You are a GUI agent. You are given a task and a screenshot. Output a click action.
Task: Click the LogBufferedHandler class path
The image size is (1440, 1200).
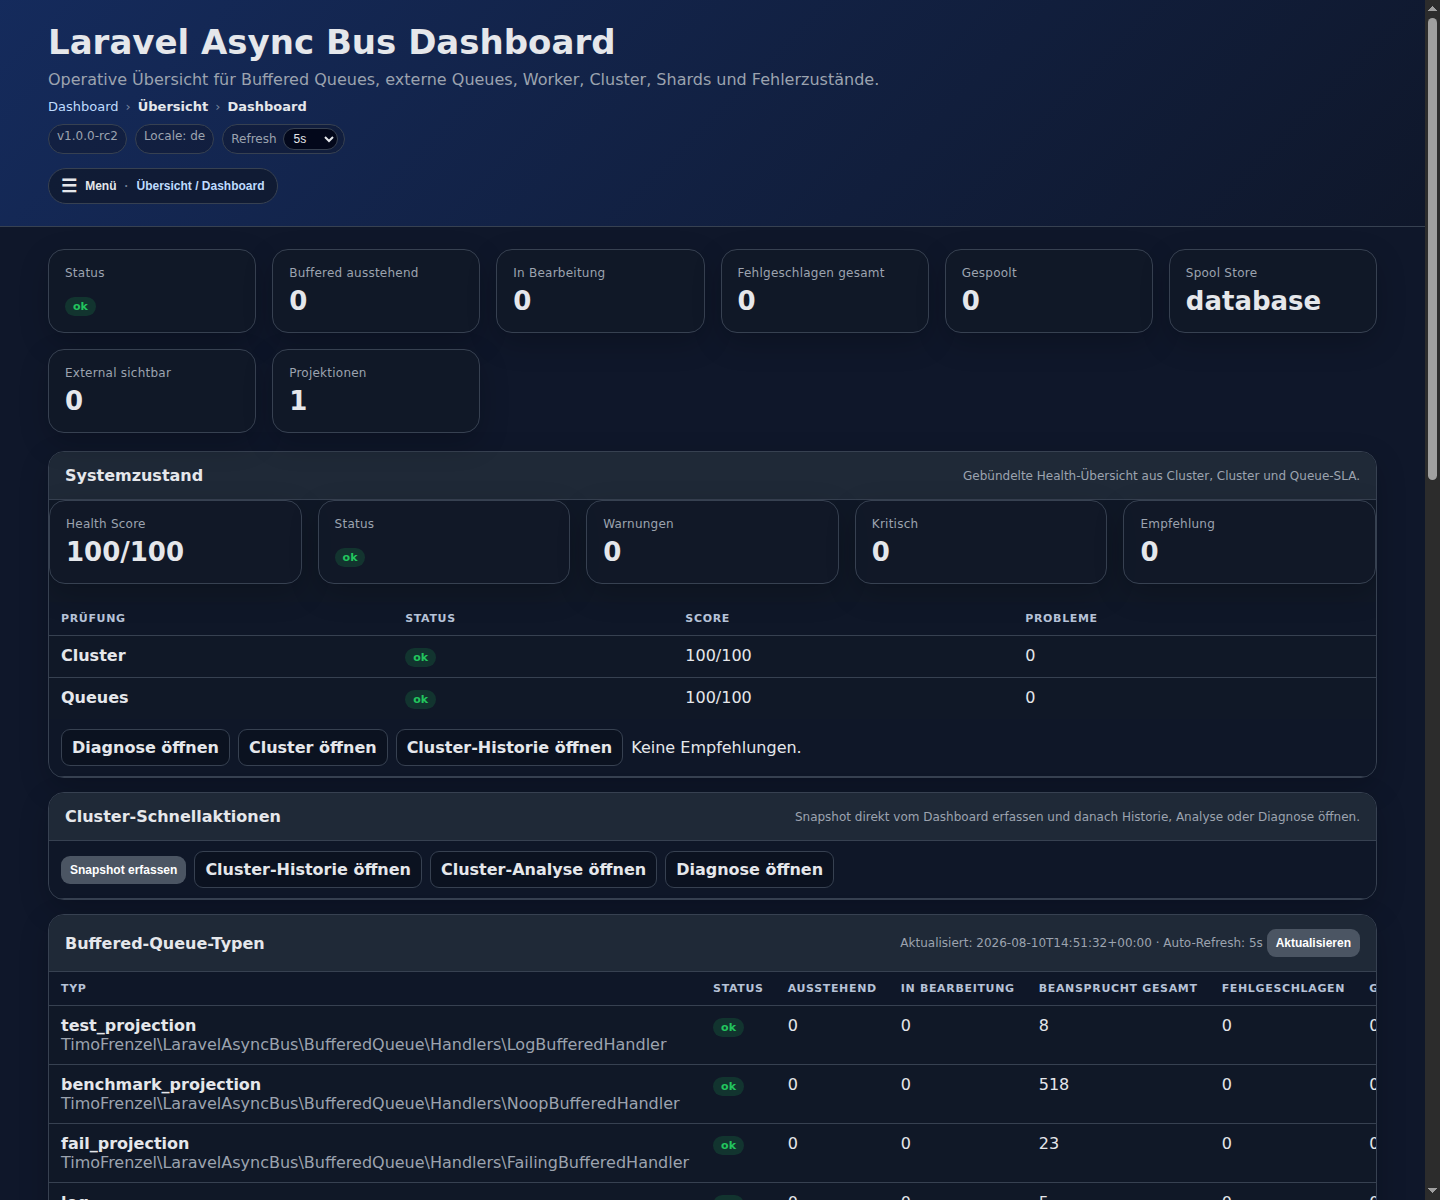[x=363, y=1045]
